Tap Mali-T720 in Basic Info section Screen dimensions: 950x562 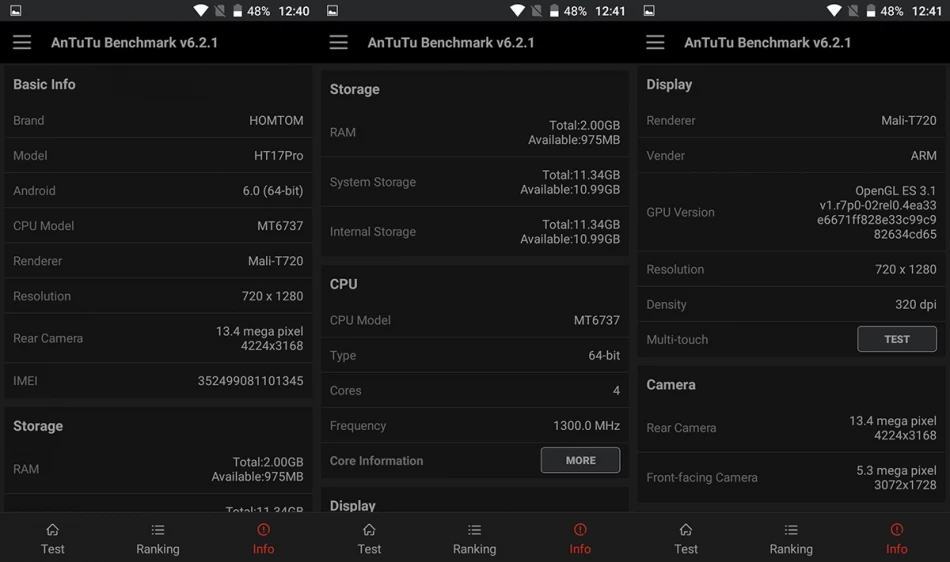point(276,261)
